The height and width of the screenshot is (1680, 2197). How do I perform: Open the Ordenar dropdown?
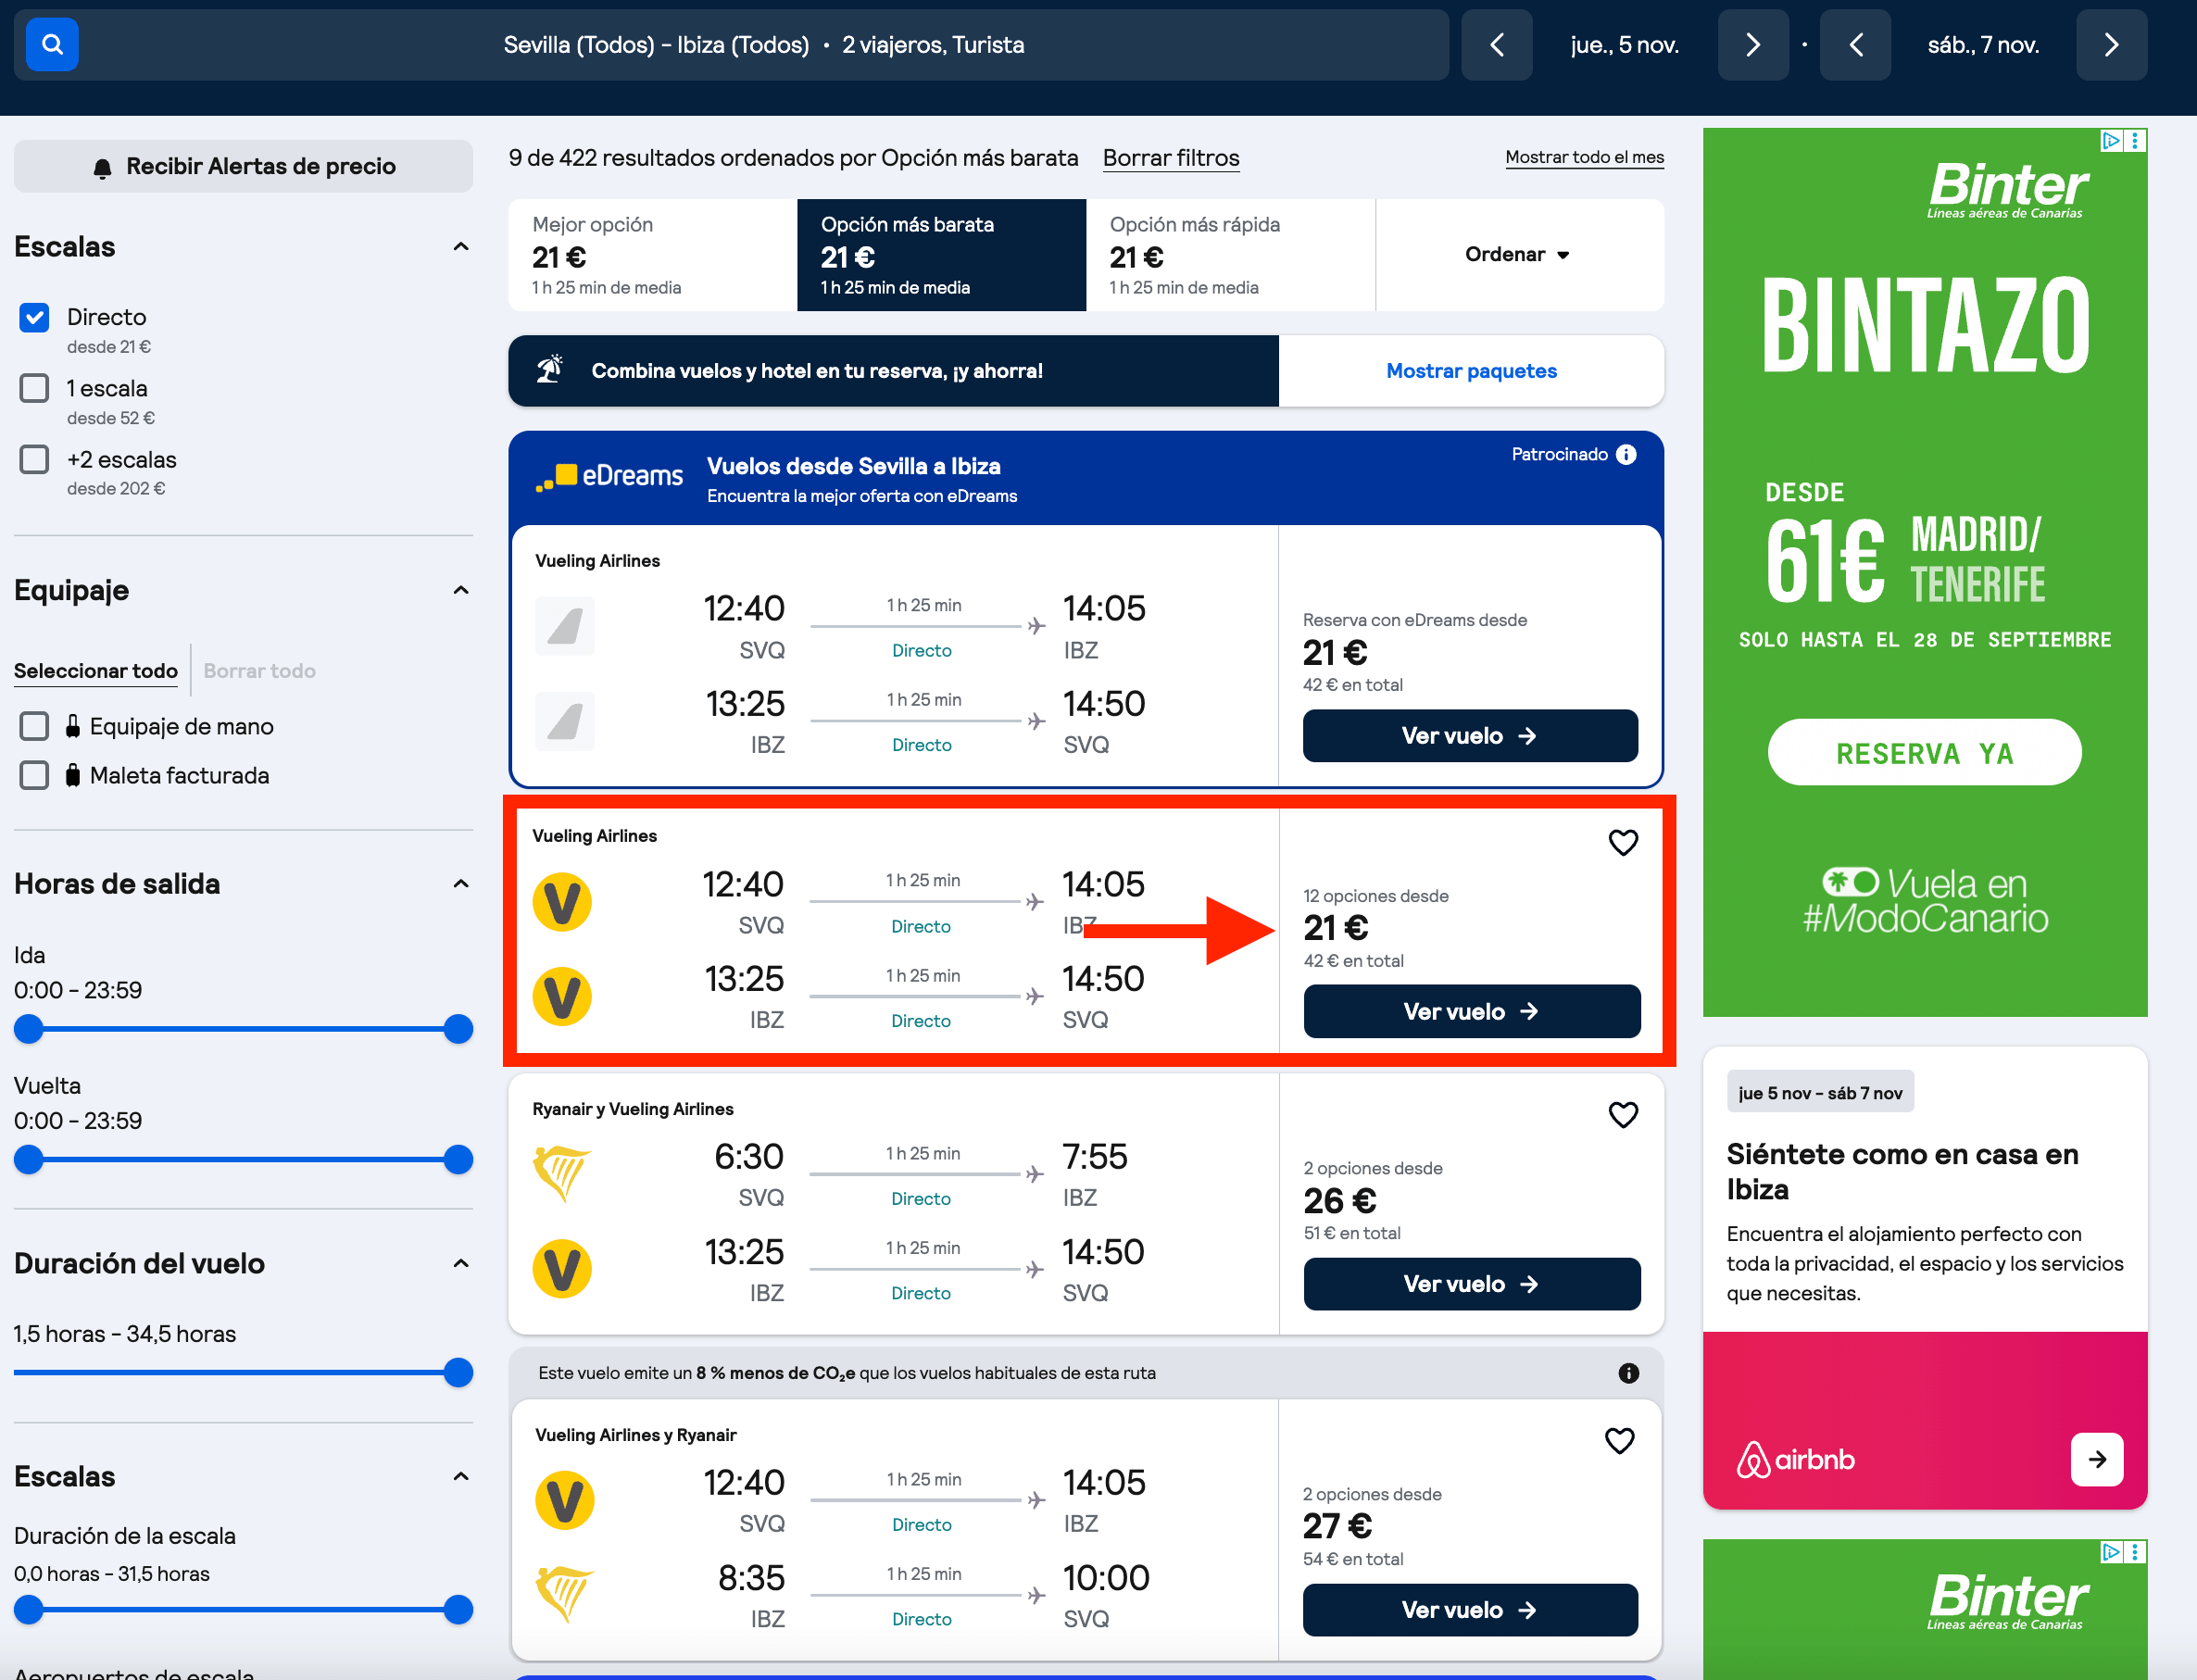point(1519,255)
